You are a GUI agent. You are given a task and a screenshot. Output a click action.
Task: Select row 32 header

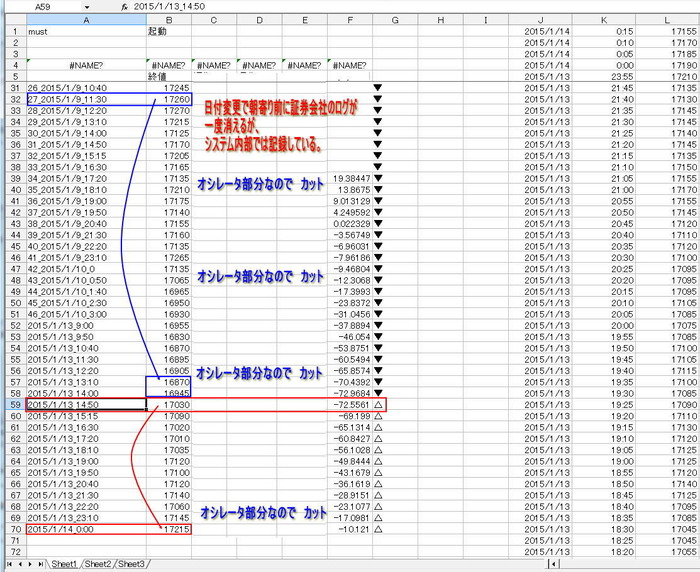point(16,99)
